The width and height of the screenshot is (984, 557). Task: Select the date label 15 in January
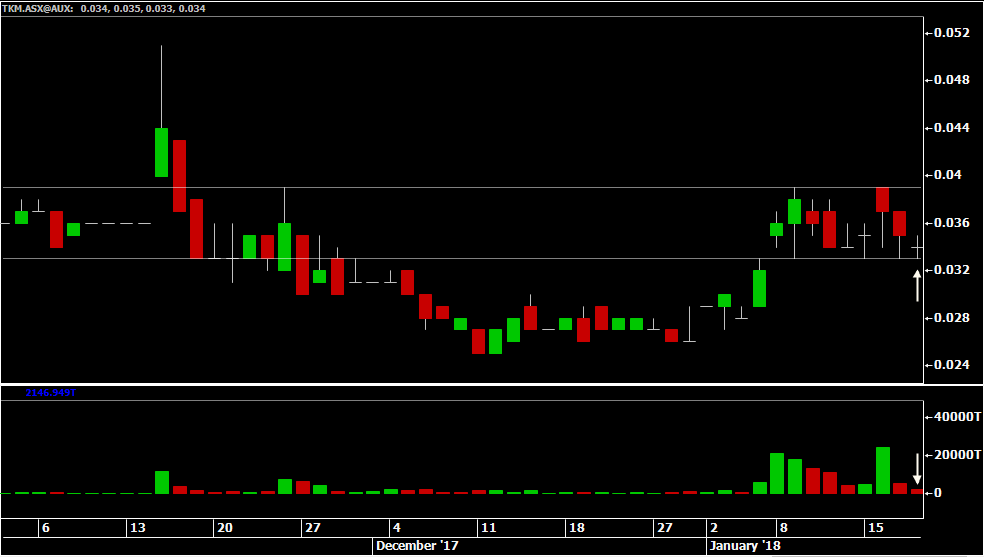tap(875, 528)
